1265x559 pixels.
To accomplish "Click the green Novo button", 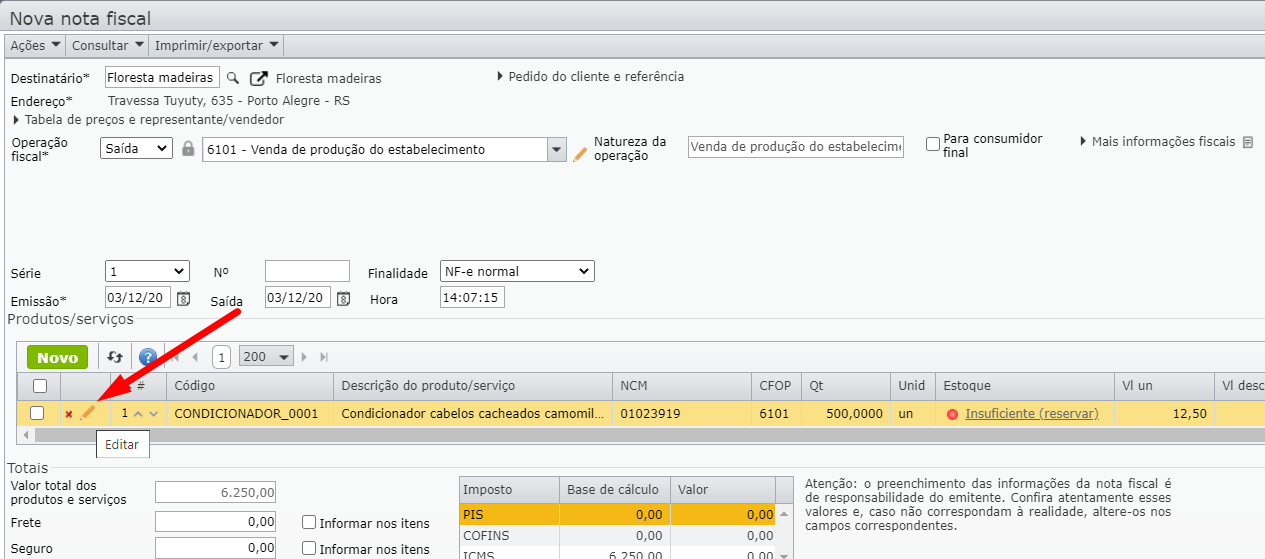I will pyautogui.click(x=57, y=357).
